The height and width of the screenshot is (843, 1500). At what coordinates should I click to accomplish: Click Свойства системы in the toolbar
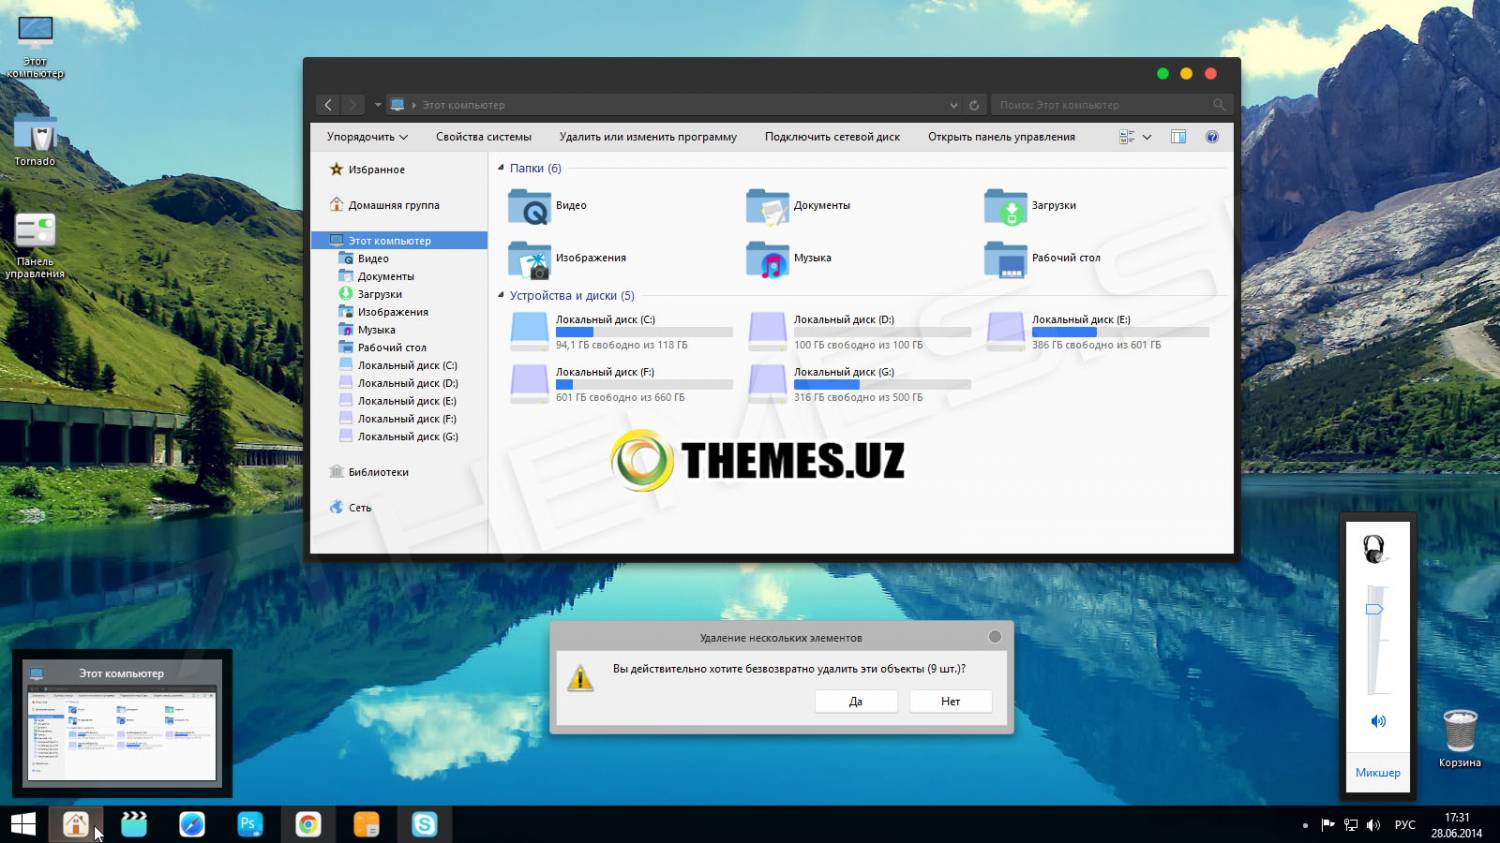[x=483, y=137]
